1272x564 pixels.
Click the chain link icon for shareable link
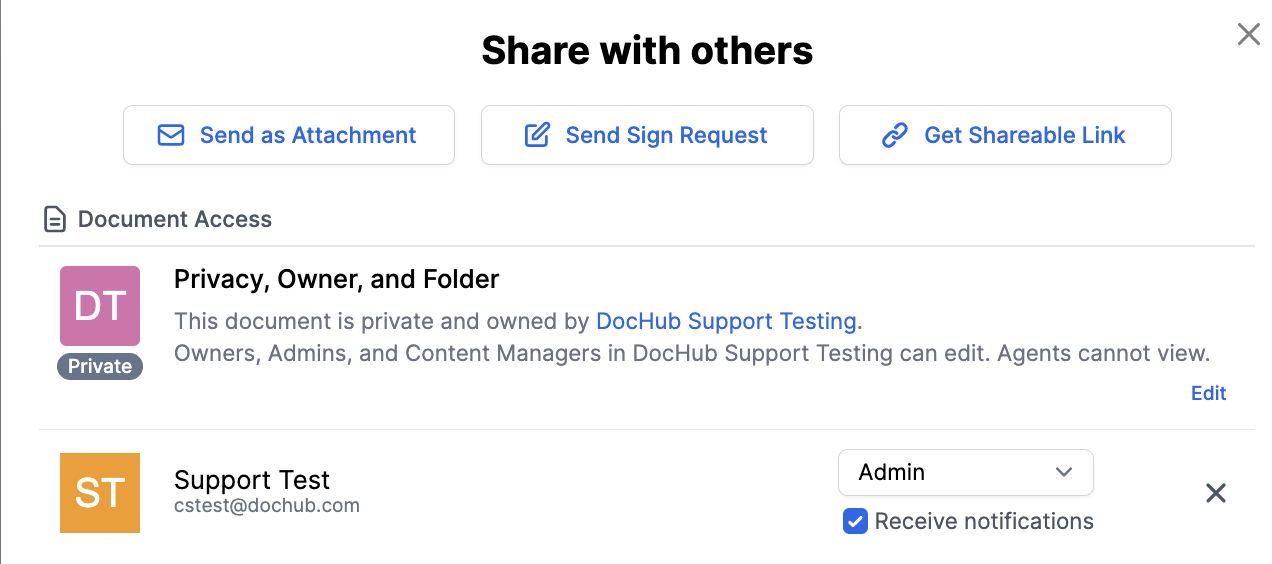pos(894,135)
